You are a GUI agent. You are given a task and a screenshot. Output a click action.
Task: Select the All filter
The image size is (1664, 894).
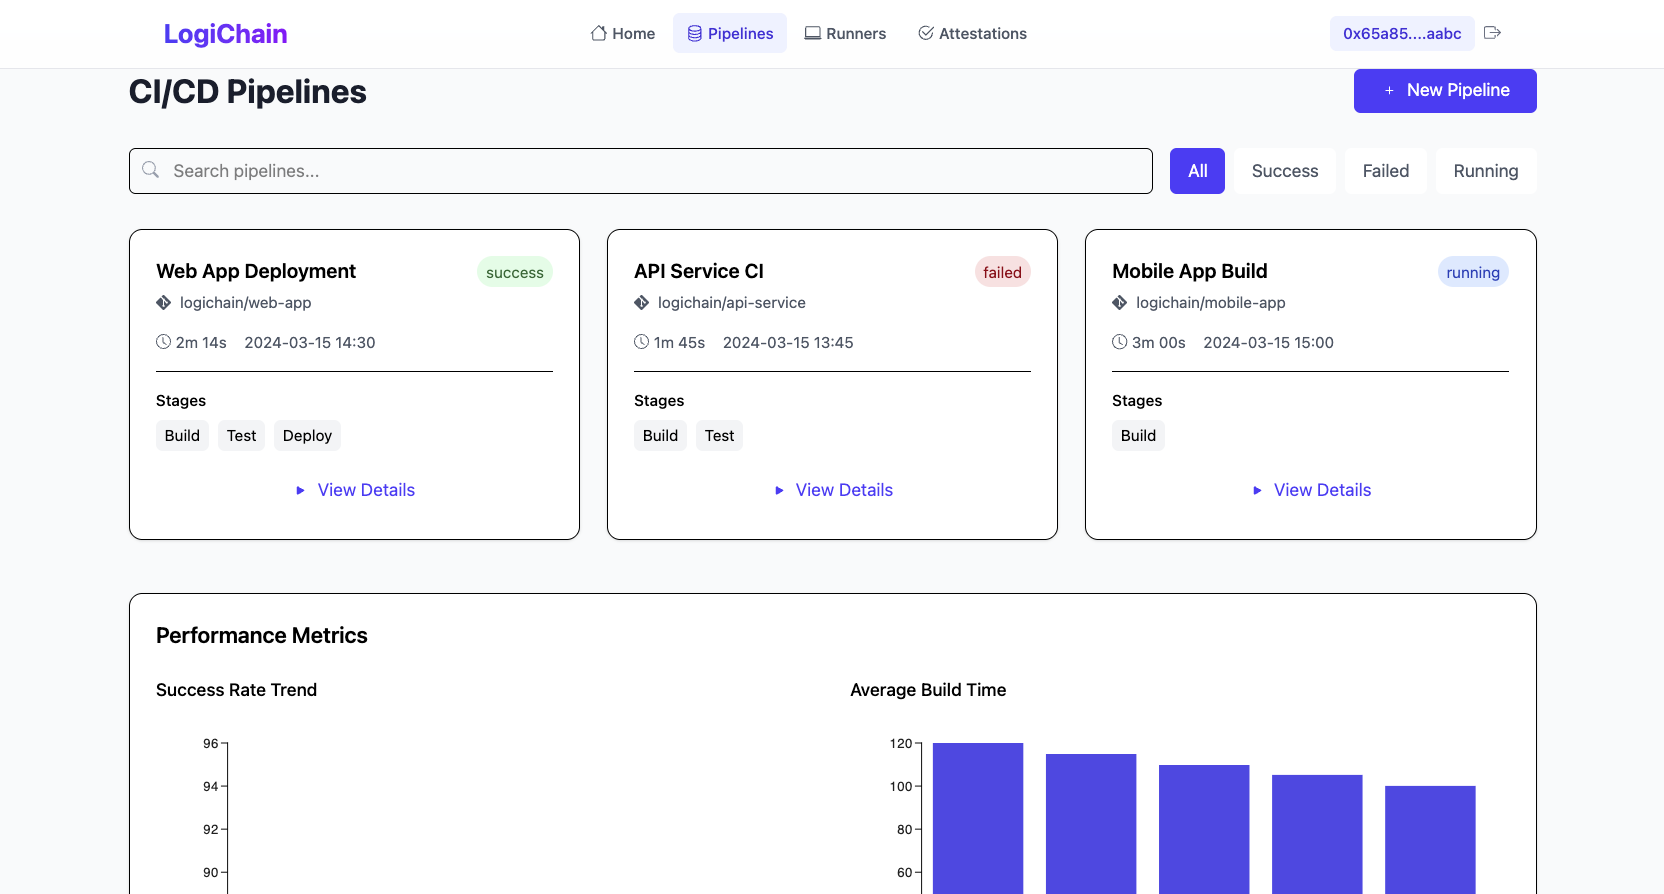[1197, 171]
